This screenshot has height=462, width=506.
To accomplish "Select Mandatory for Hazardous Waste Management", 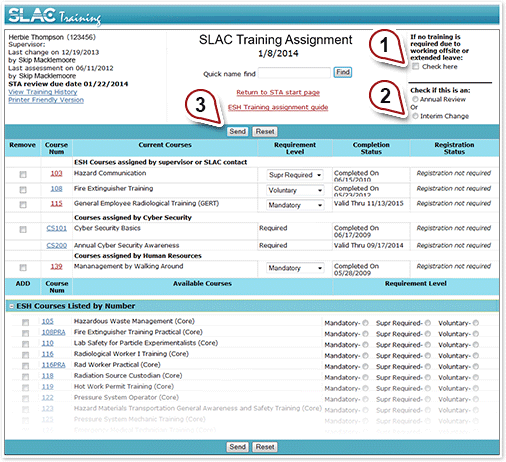I will tap(365, 323).
